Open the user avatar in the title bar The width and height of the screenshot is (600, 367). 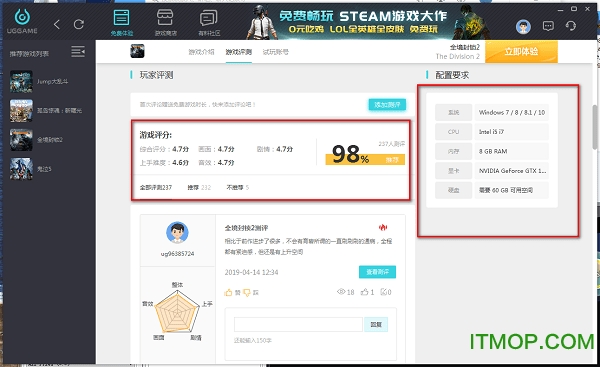click(523, 26)
